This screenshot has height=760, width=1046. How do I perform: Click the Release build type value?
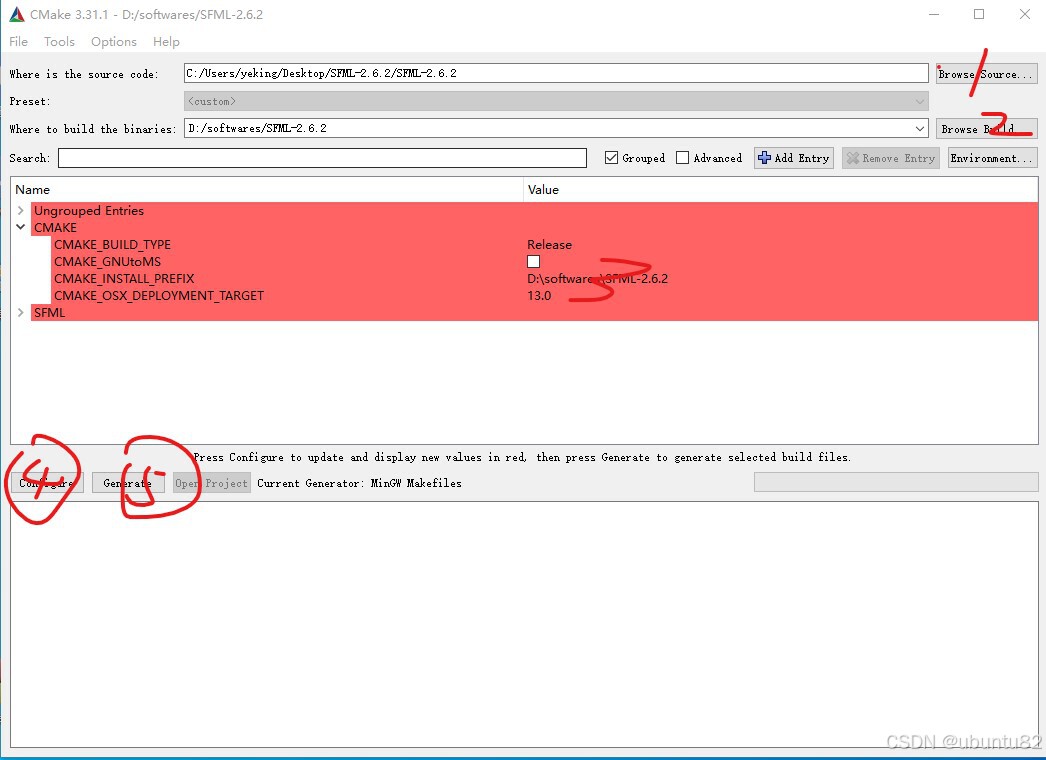click(x=550, y=245)
